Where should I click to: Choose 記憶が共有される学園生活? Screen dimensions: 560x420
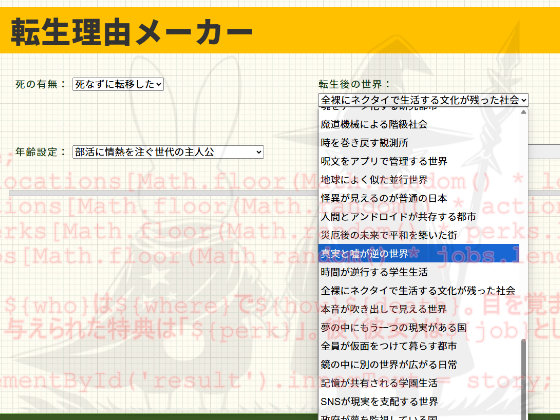tap(419, 383)
